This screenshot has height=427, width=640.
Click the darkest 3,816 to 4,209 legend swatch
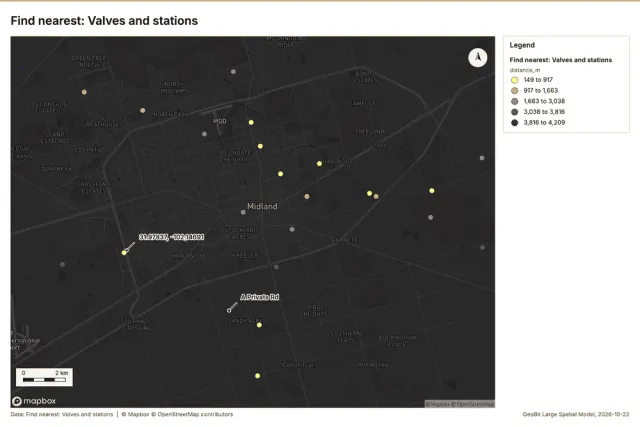(514, 122)
